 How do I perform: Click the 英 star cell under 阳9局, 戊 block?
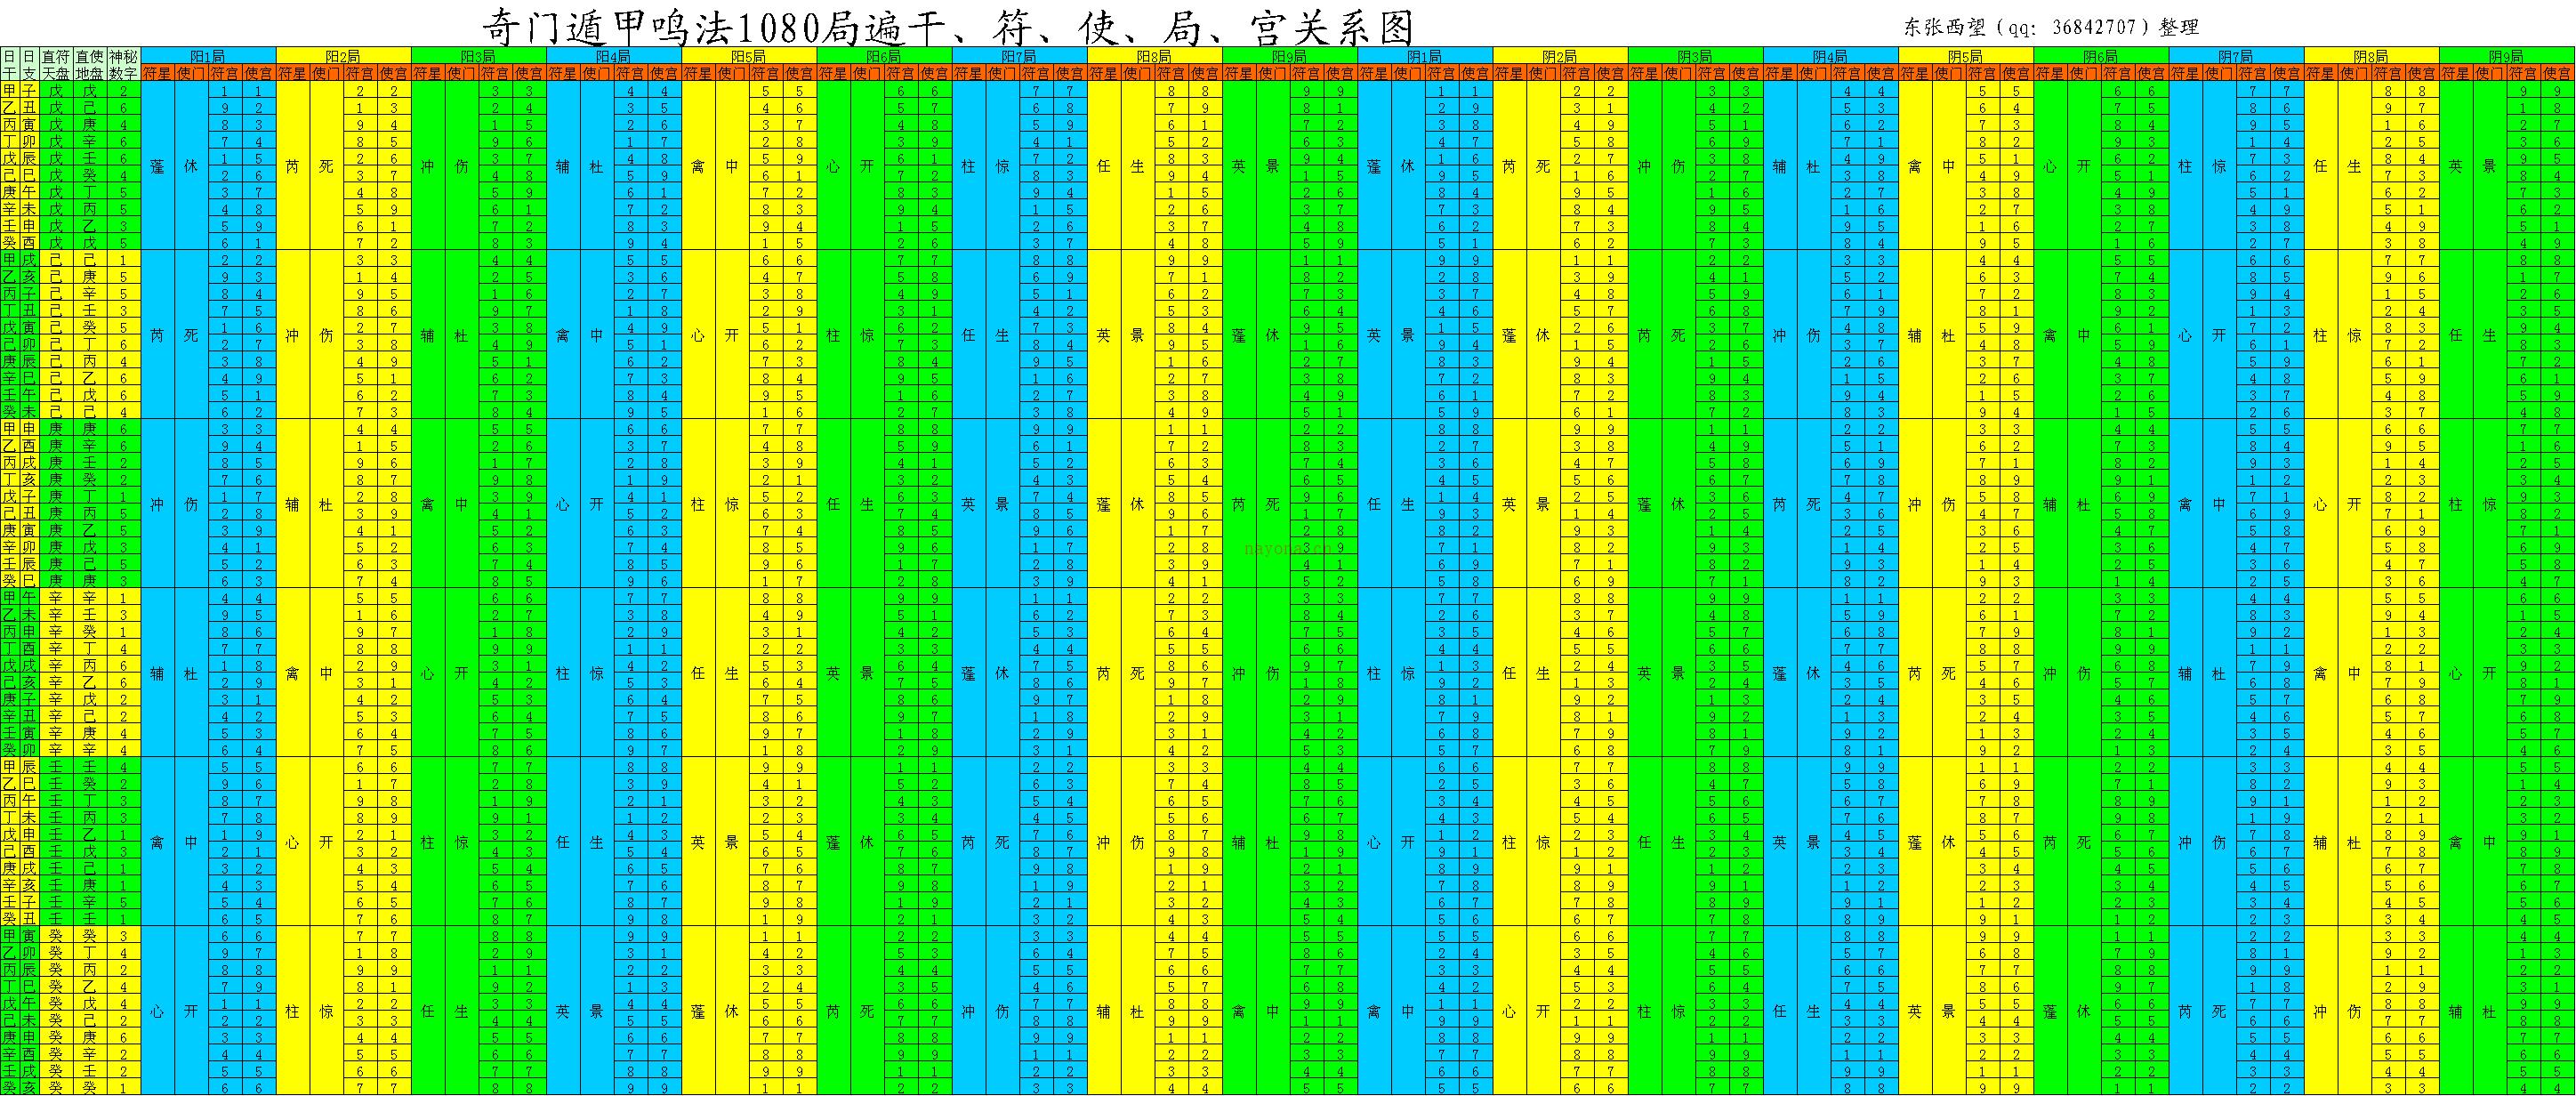[x=1238, y=166]
